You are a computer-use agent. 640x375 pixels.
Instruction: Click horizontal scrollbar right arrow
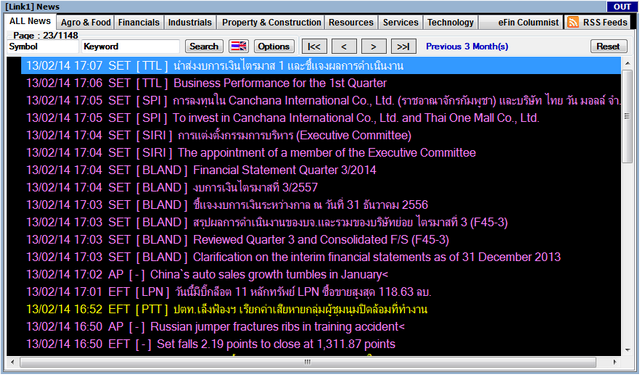(615, 362)
